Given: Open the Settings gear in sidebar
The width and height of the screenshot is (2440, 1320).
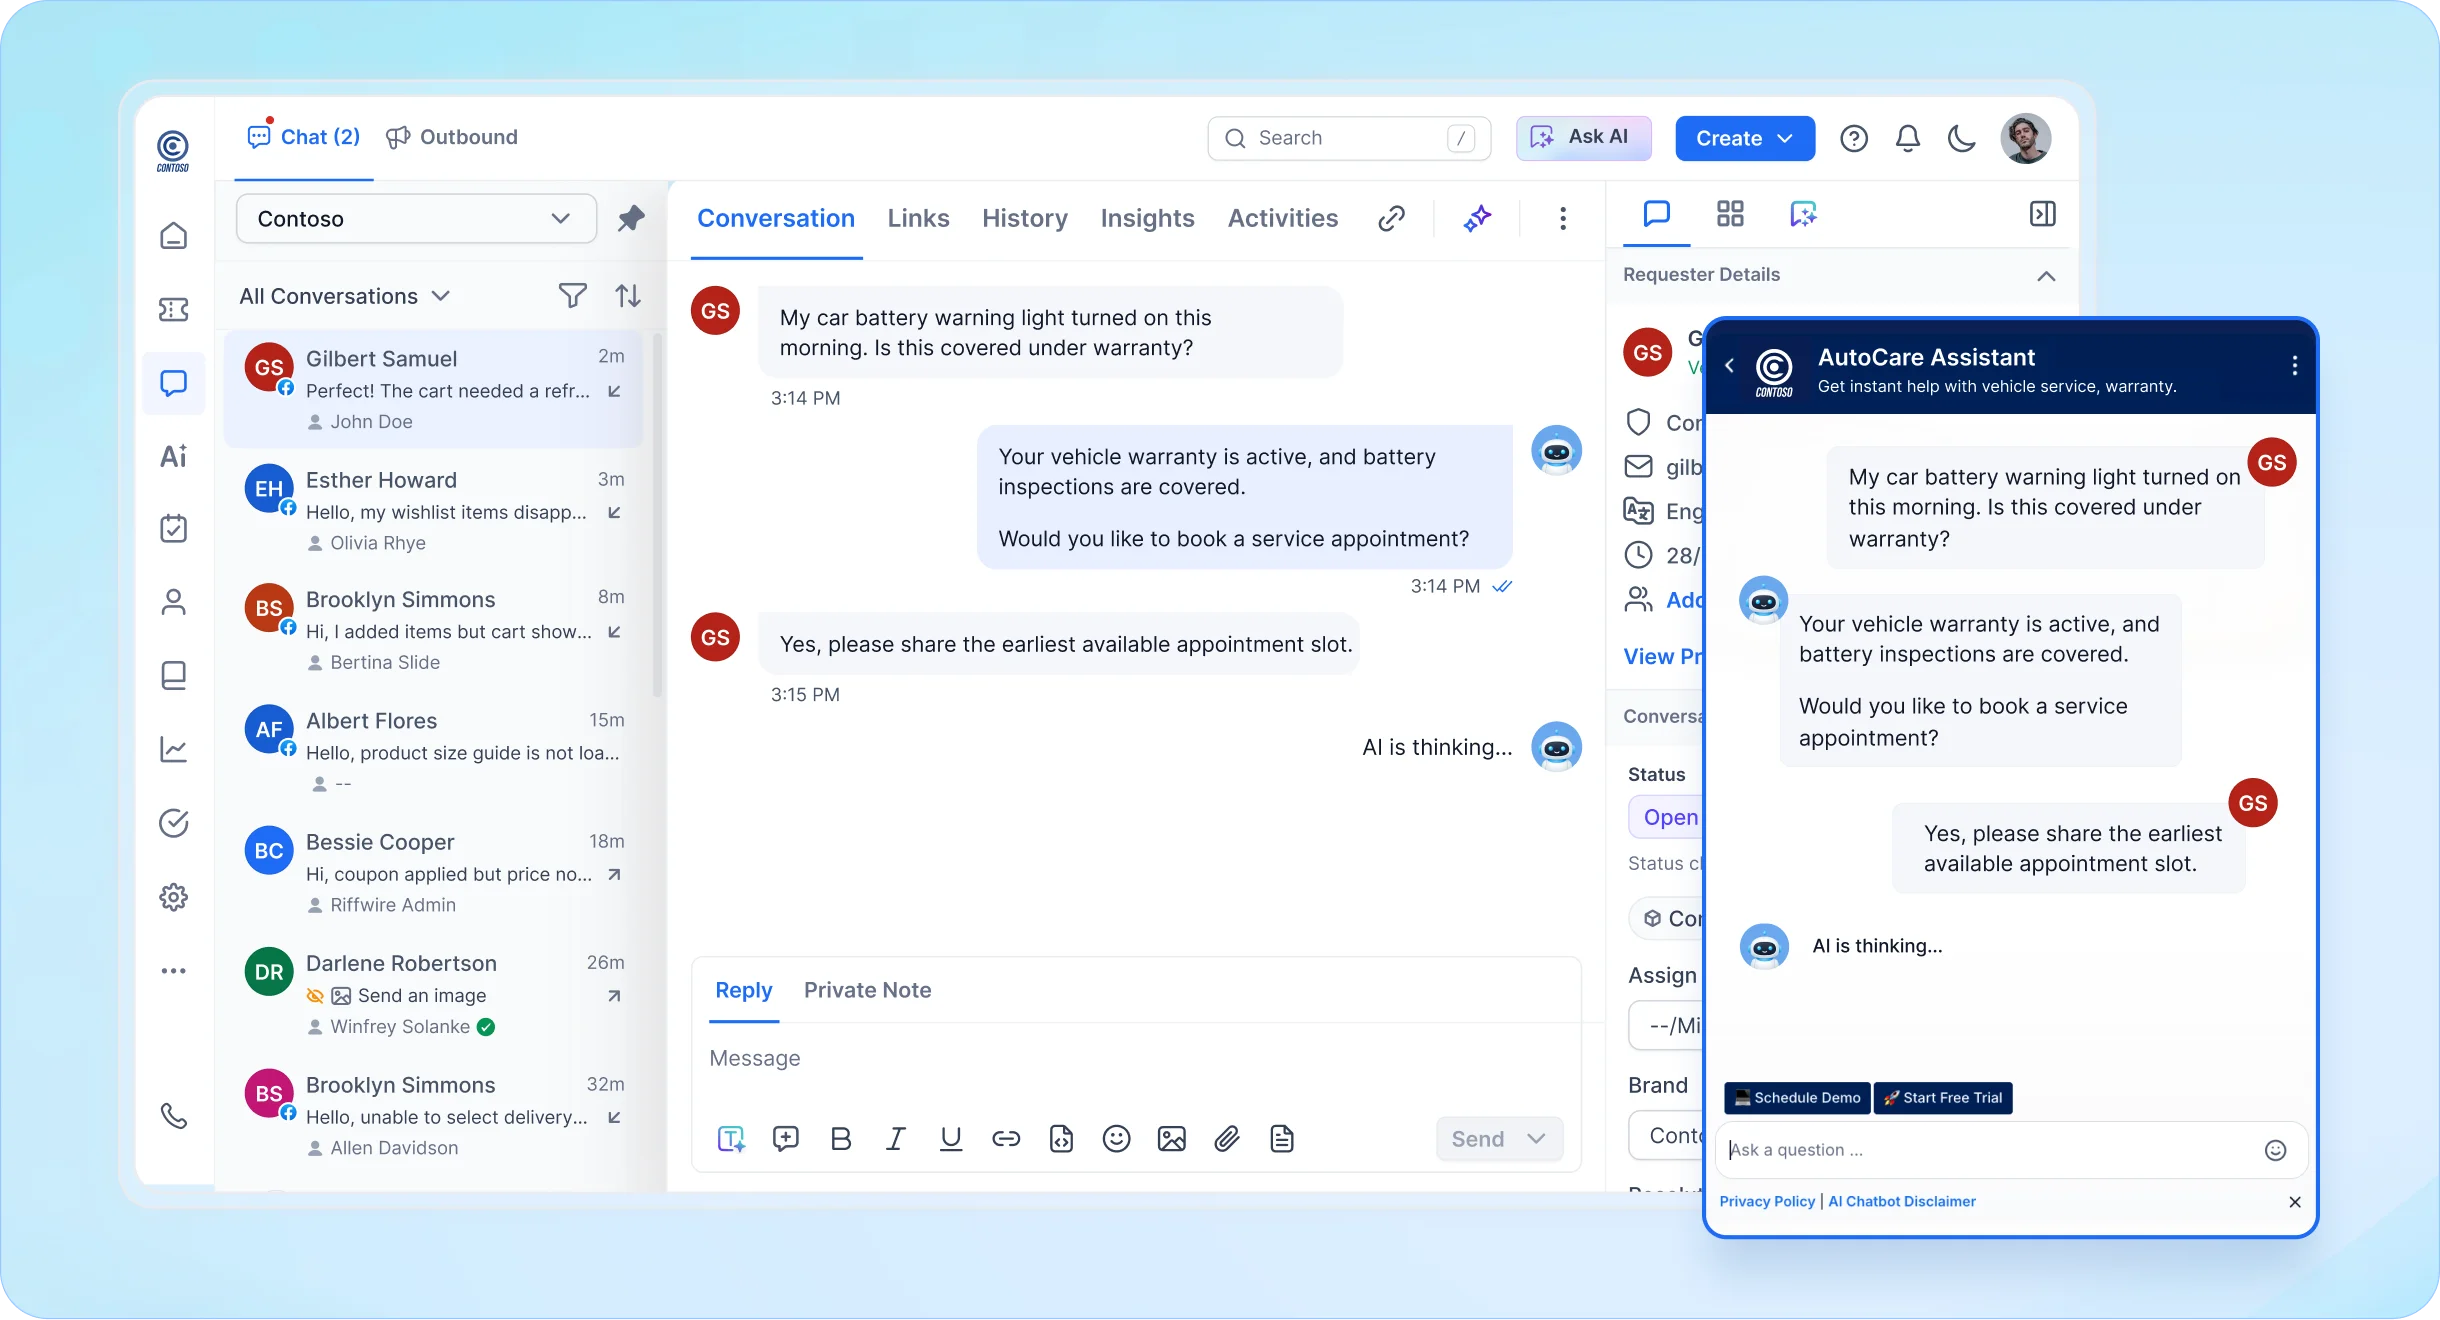Looking at the screenshot, I should point(174,897).
